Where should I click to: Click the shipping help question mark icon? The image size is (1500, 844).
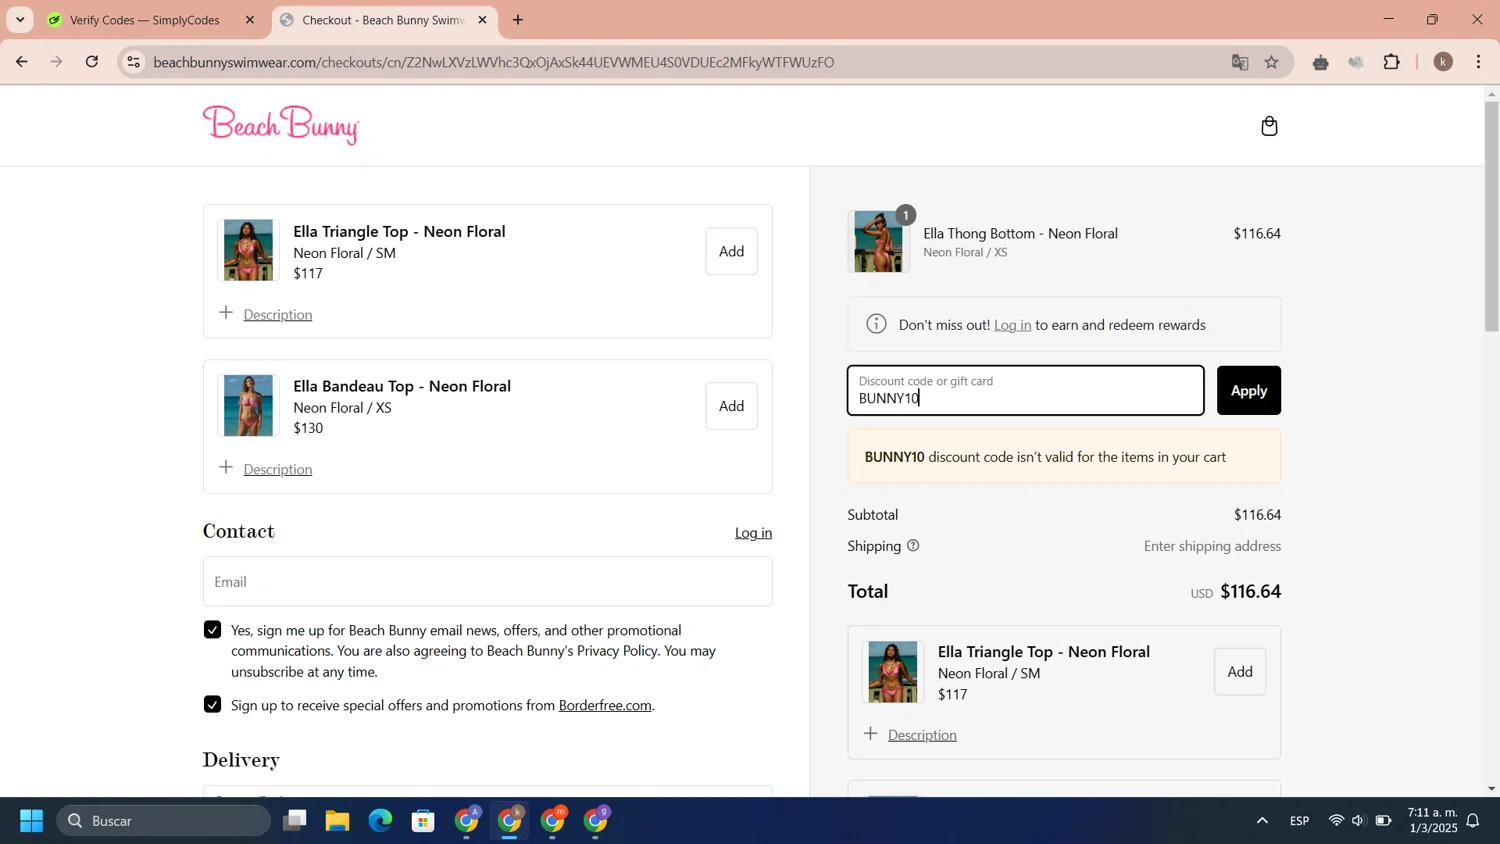[913, 546]
